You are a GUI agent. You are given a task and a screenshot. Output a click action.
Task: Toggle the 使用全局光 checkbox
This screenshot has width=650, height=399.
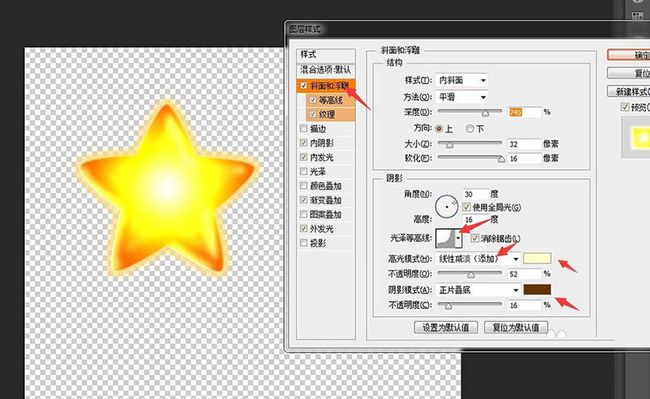point(467,207)
